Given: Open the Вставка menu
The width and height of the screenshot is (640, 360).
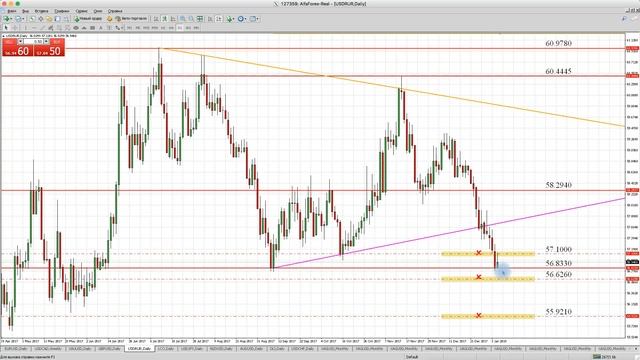Looking at the screenshot, I should click(x=41, y=11).
